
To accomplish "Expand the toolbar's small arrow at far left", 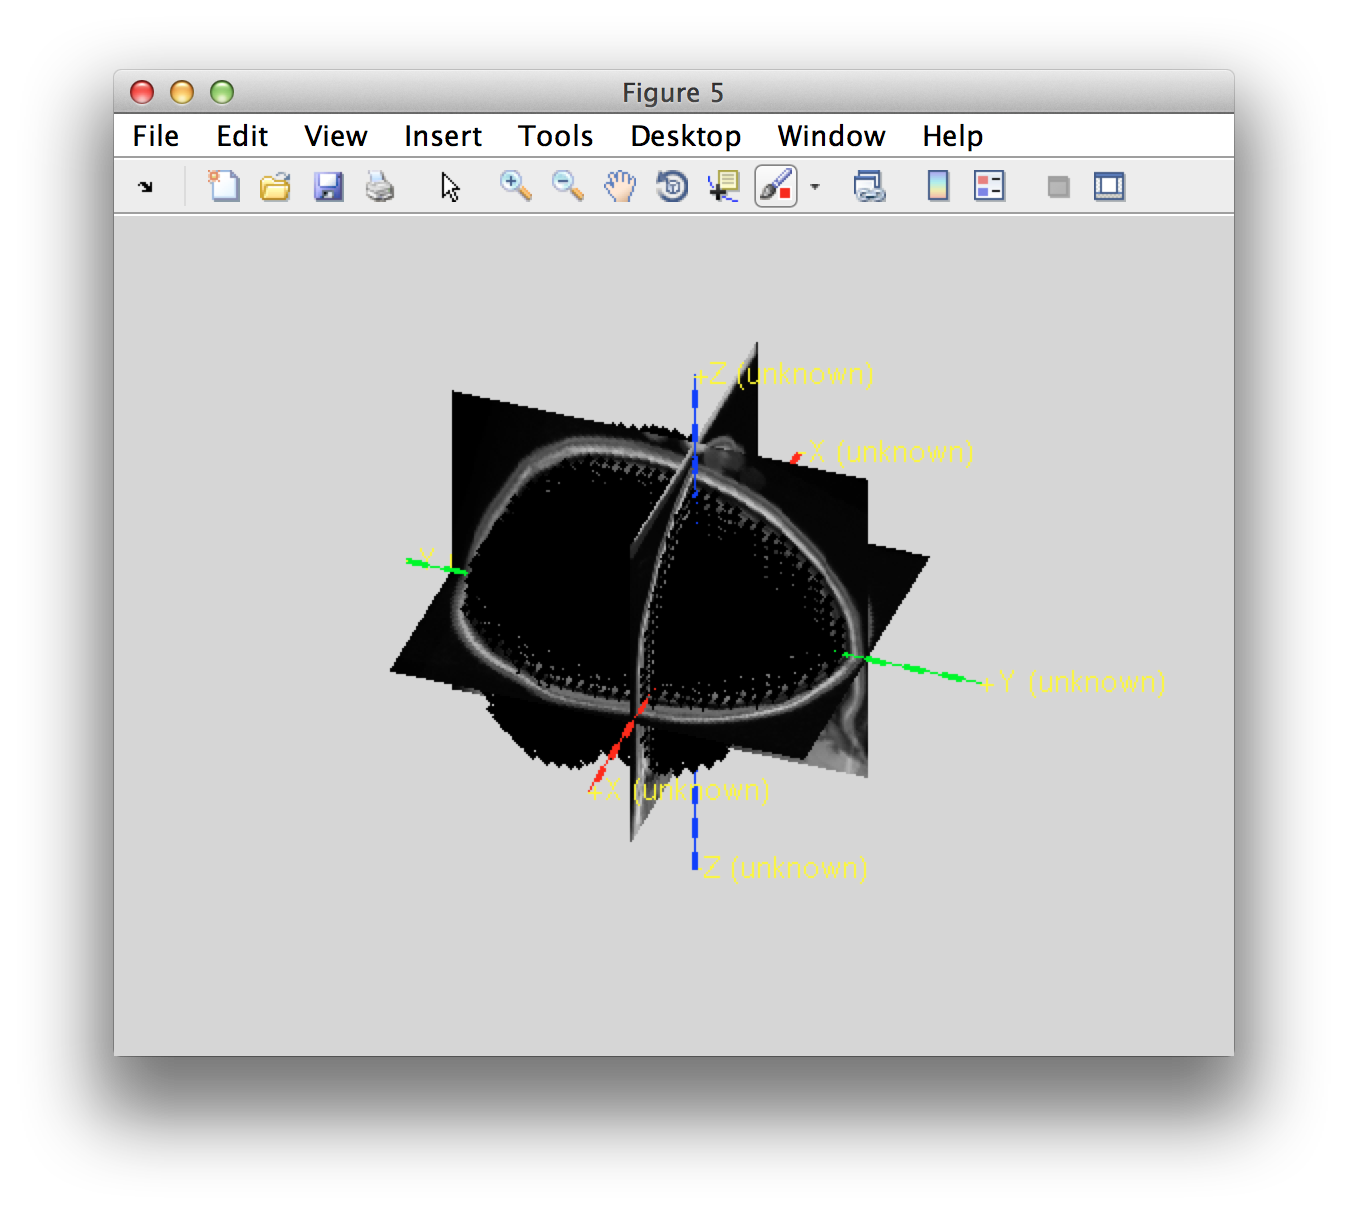I will coord(146,187).
